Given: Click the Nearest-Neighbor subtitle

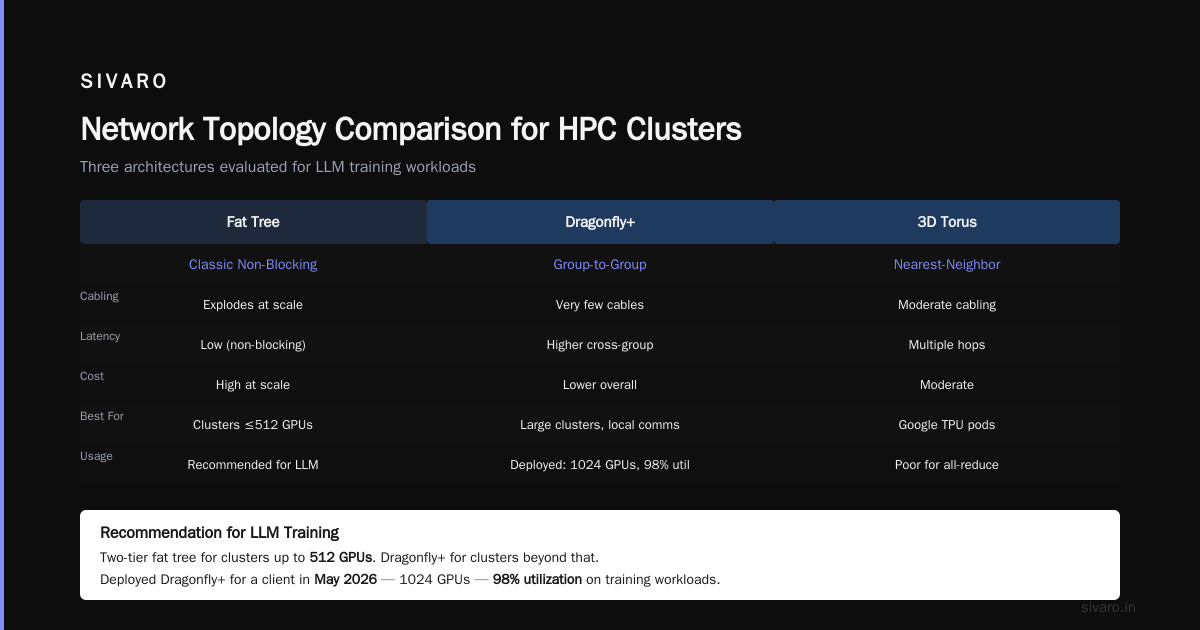Looking at the screenshot, I should pyautogui.click(x=947, y=265).
